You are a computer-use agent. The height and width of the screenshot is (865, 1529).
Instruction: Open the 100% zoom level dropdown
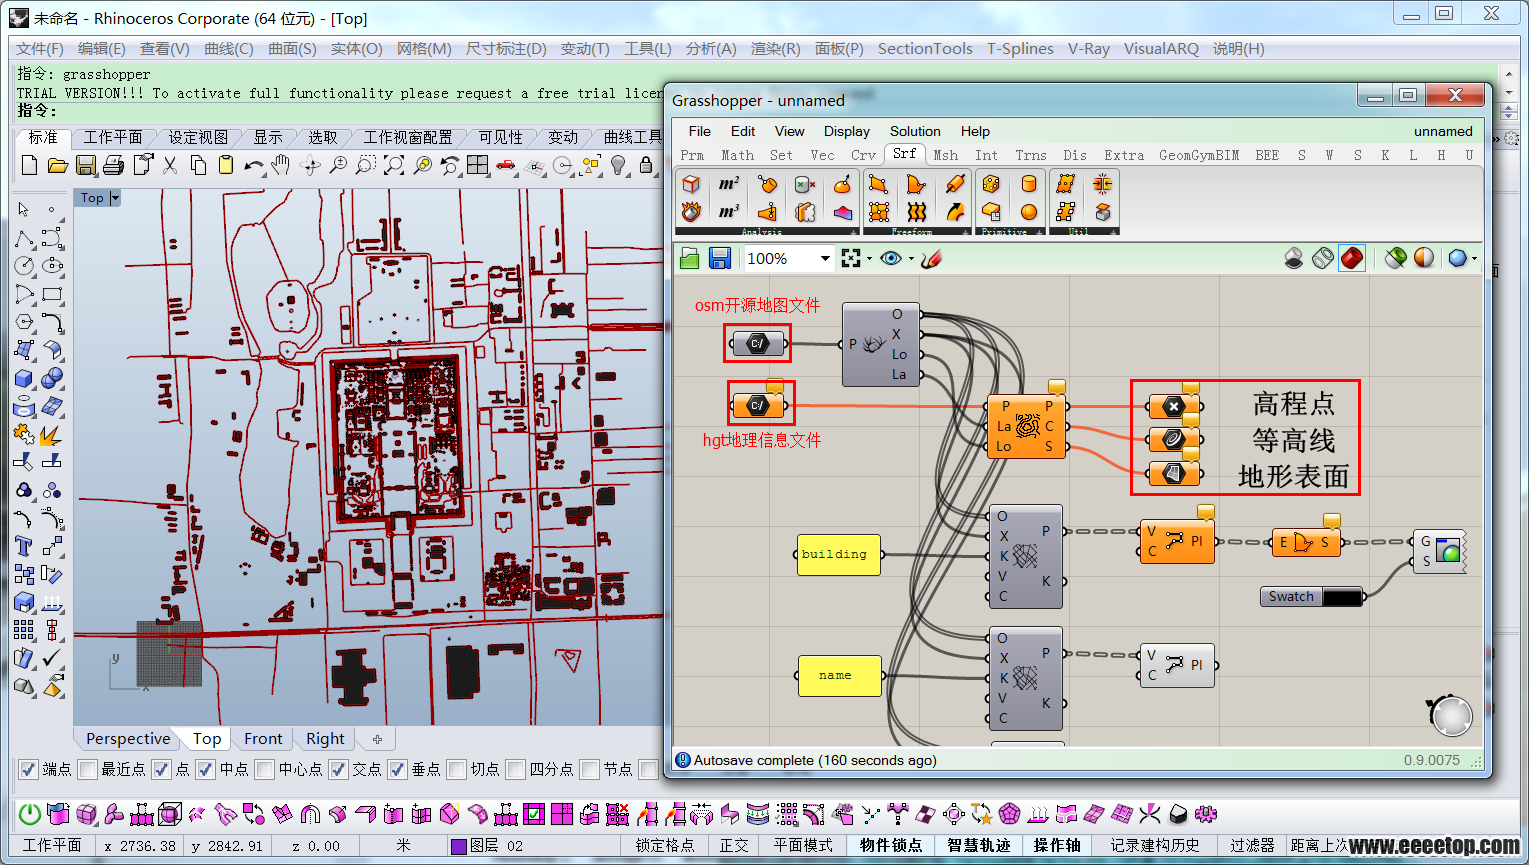(825, 258)
